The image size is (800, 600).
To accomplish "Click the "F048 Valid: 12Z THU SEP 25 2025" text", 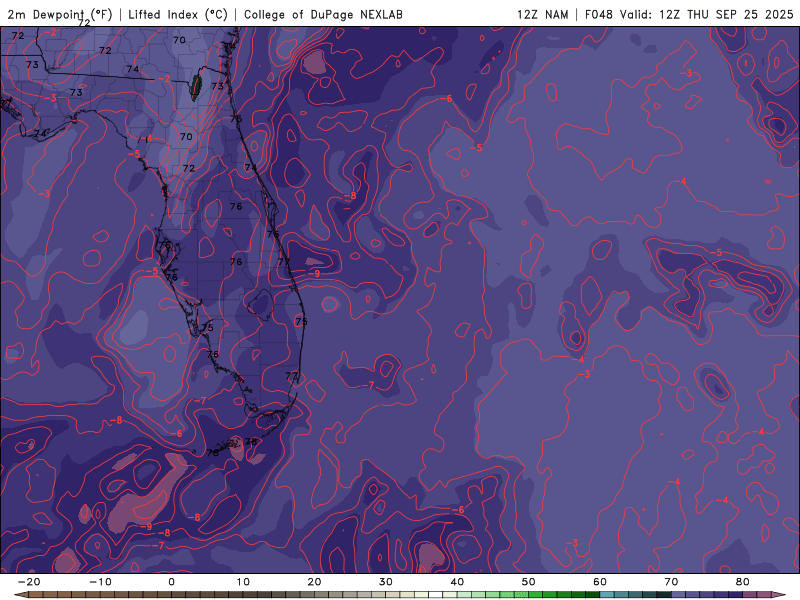I will [689, 14].
